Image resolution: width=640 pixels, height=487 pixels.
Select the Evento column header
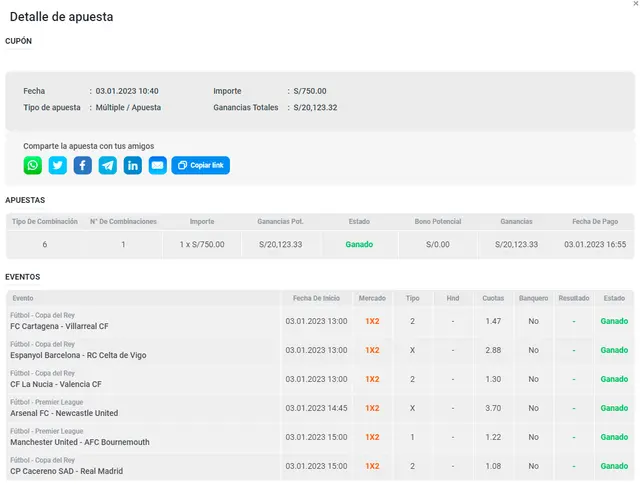click(x=23, y=298)
